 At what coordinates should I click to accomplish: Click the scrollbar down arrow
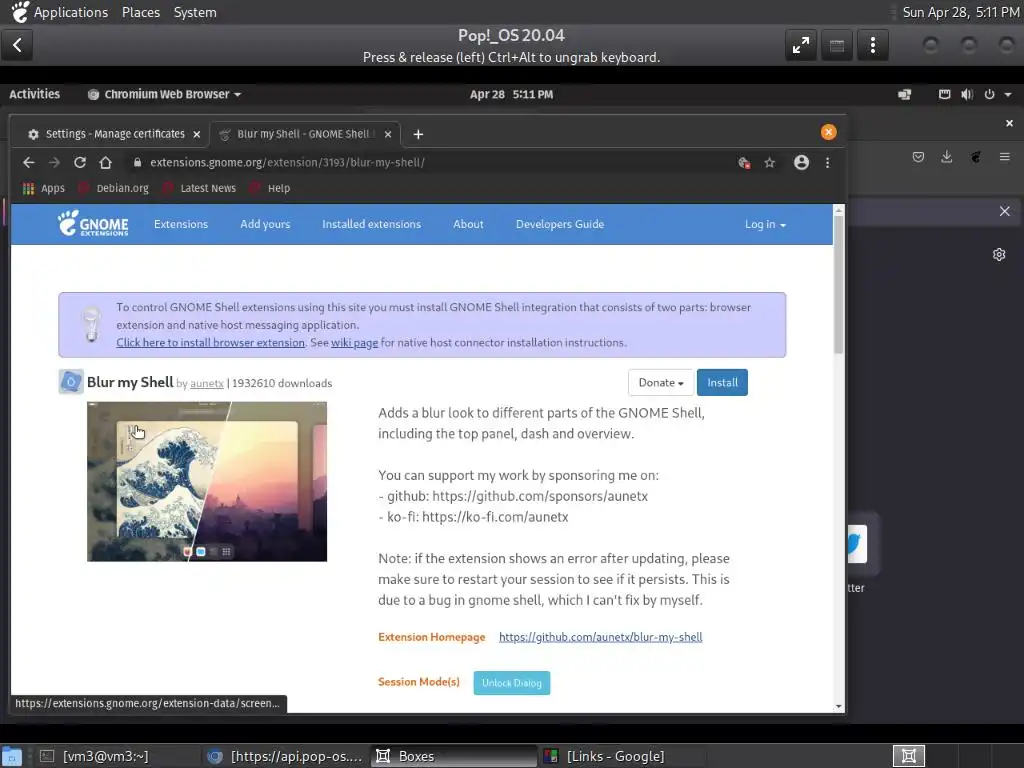coord(839,707)
